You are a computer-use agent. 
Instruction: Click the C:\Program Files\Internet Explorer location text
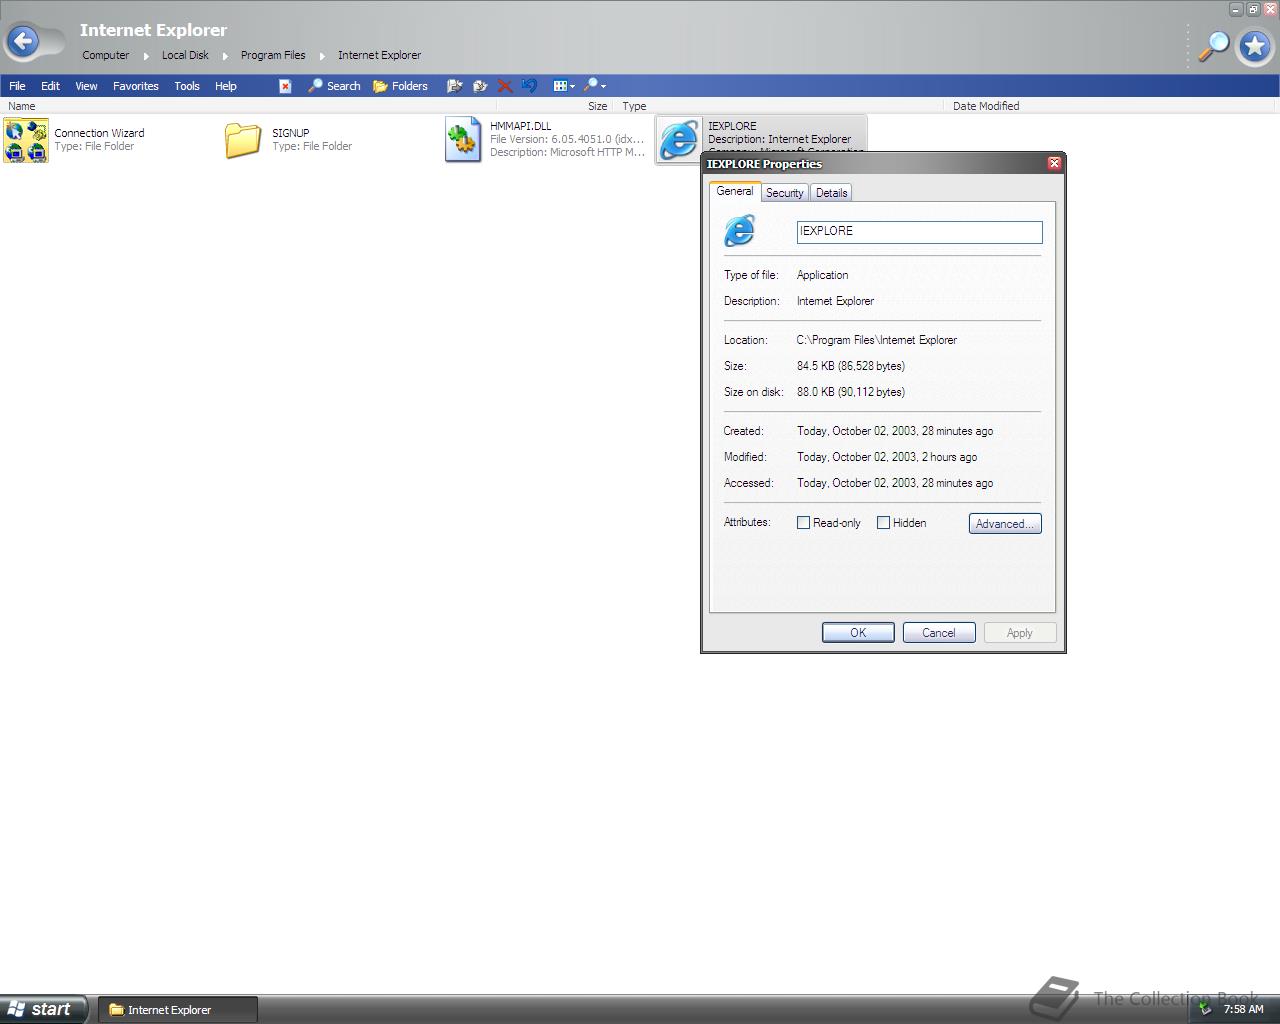tap(877, 340)
